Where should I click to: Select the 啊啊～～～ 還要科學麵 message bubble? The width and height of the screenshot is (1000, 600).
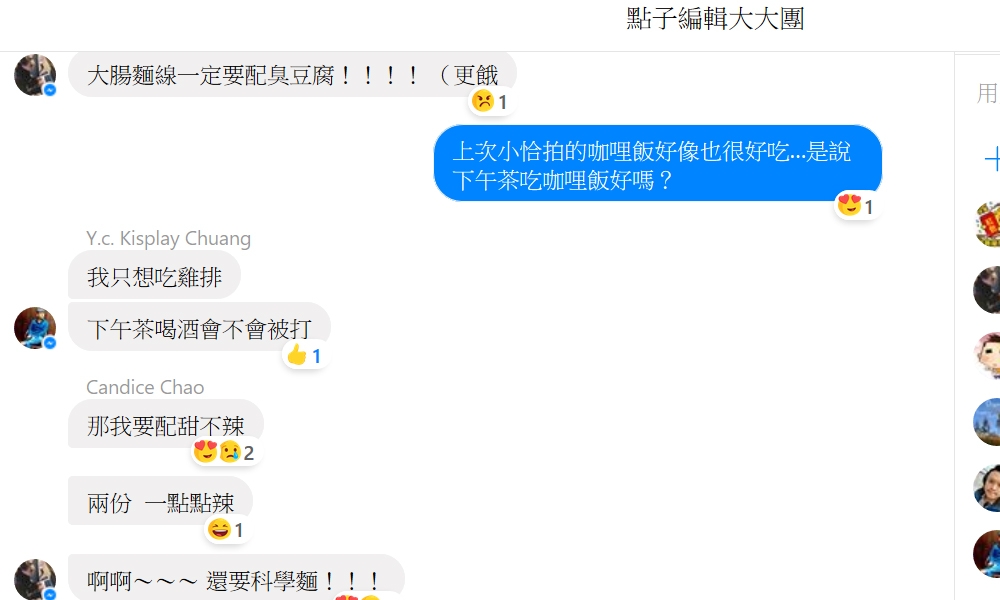[236, 578]
